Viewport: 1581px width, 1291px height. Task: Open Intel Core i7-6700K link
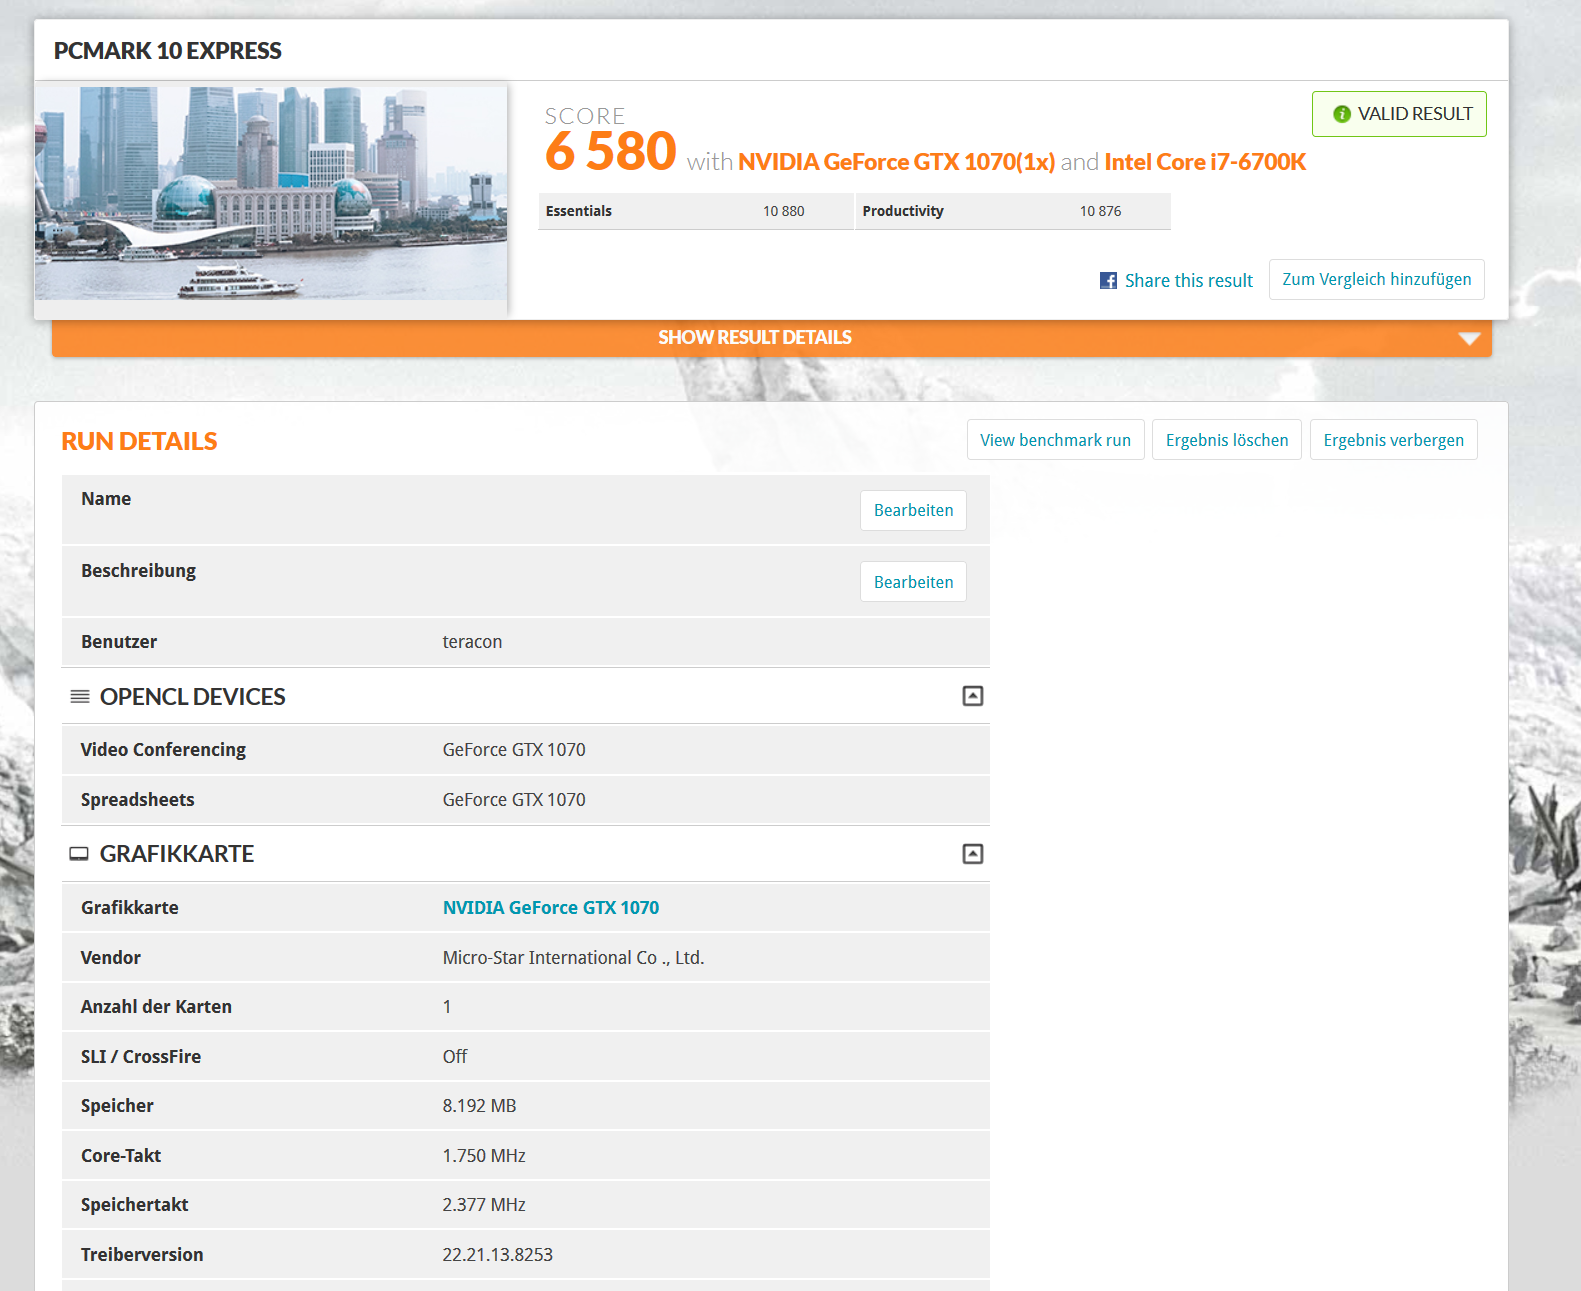1205,162
